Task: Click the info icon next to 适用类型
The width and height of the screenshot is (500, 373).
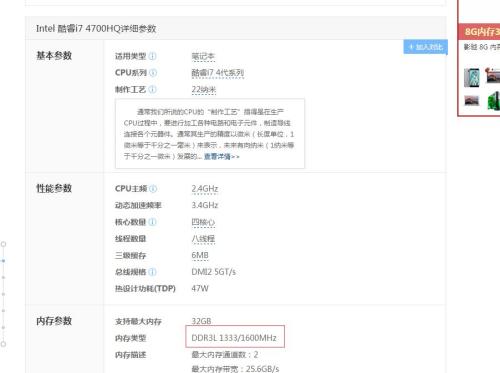Action: tap(152, 56)
